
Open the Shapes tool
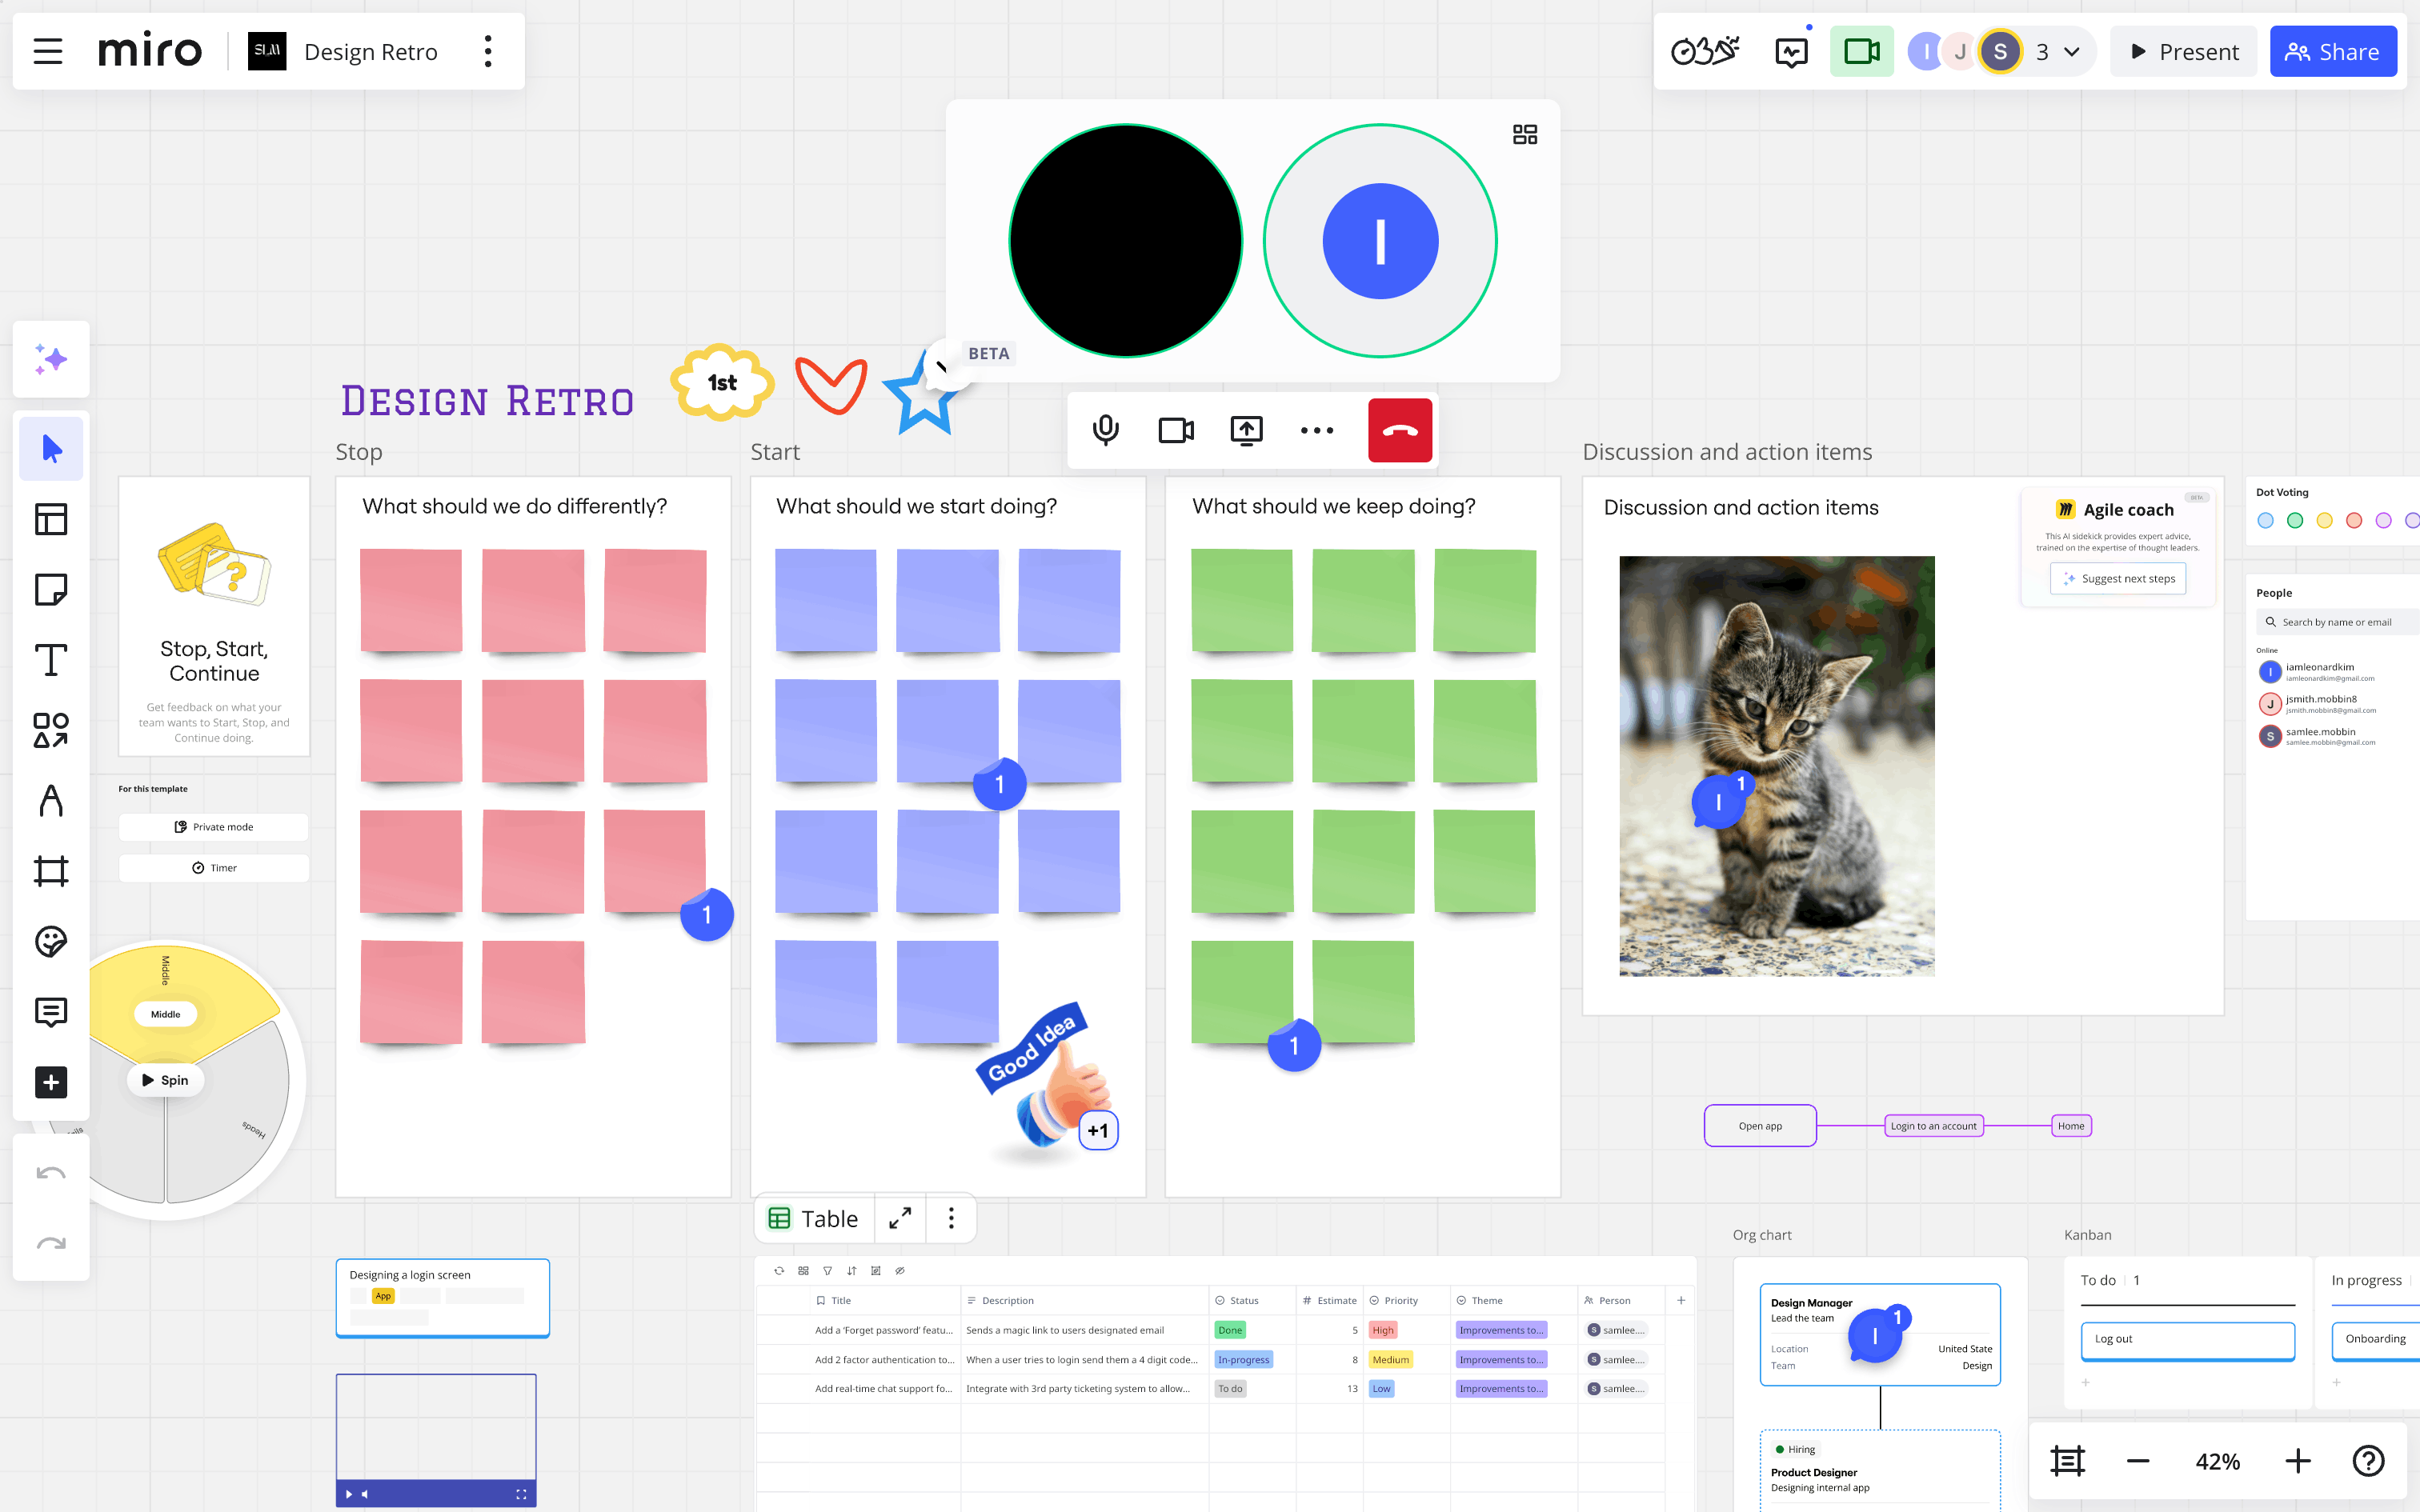(51, 730)
